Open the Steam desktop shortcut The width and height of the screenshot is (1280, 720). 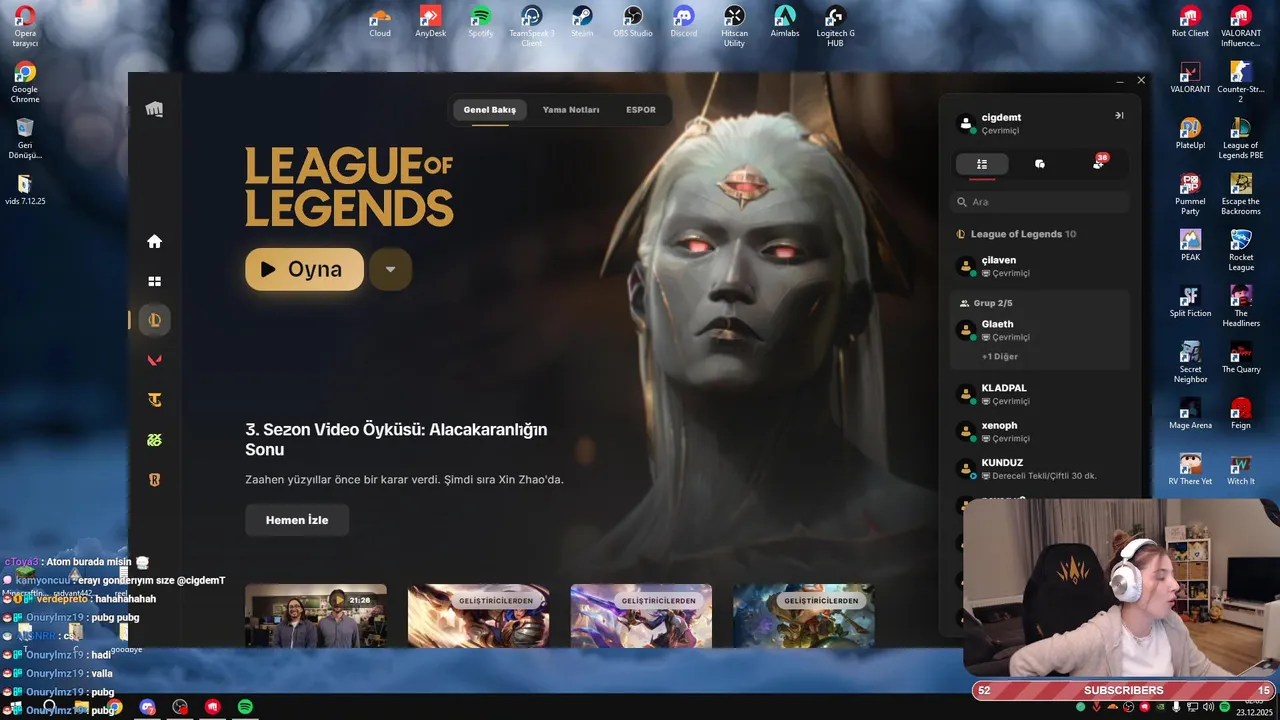tap(582, 22)
